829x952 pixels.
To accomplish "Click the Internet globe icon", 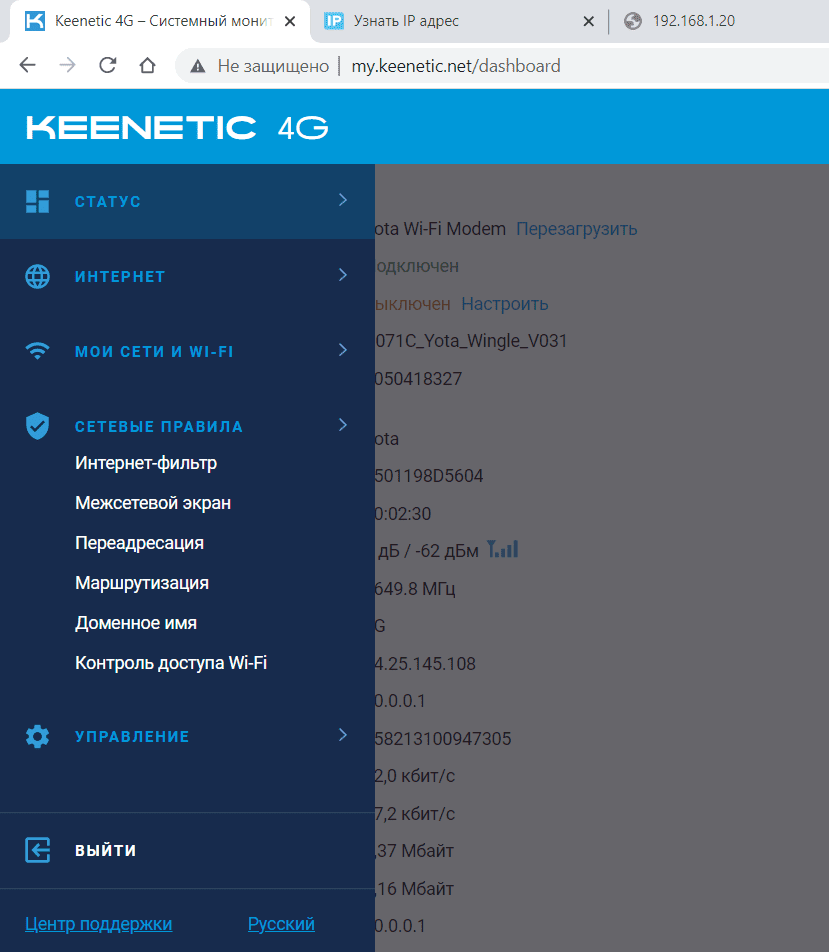I will [38, 276].
